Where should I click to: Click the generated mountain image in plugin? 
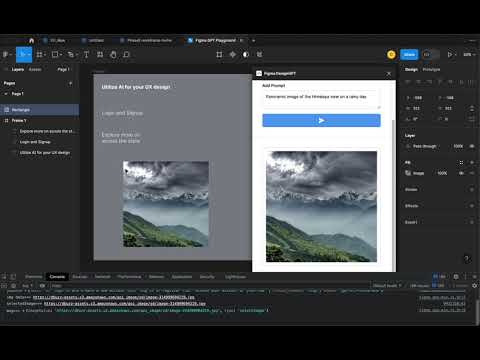coord(321,206)
